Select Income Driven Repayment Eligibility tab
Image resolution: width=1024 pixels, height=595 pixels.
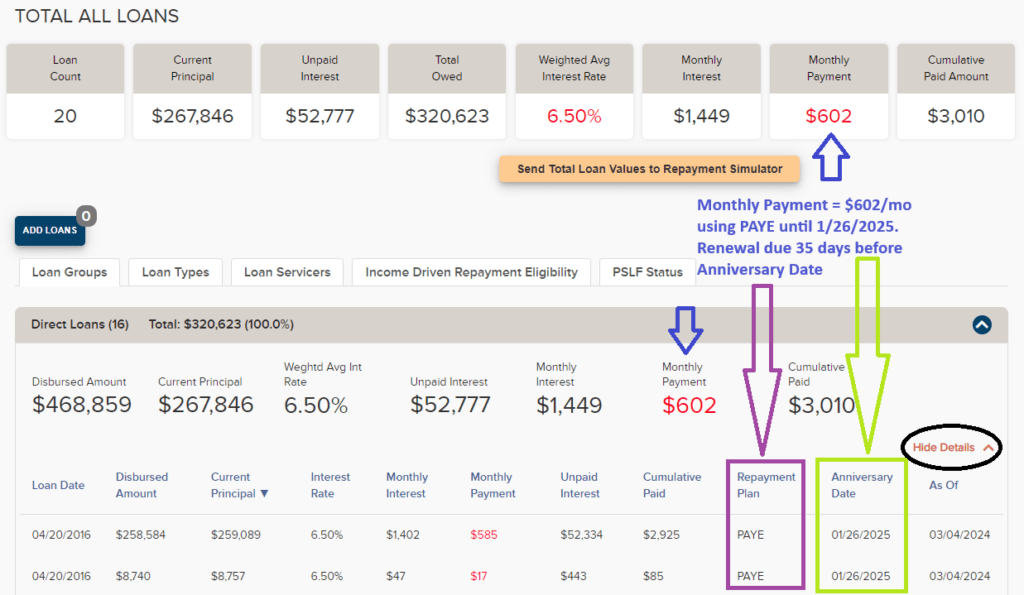471,272
